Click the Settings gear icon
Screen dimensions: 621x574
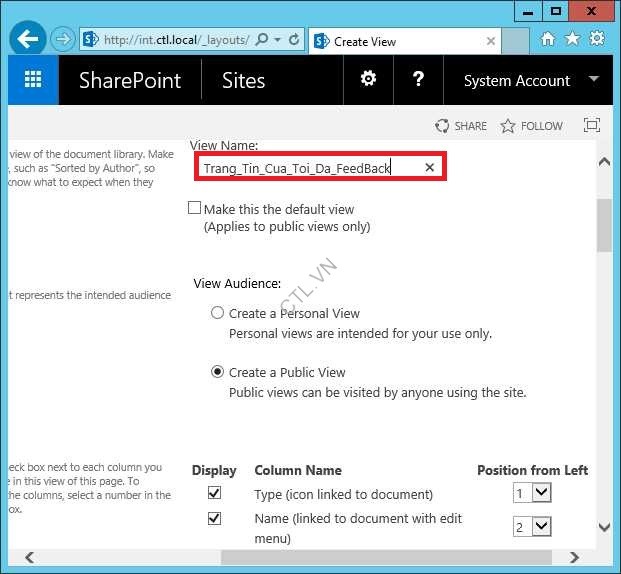(368, 80)
